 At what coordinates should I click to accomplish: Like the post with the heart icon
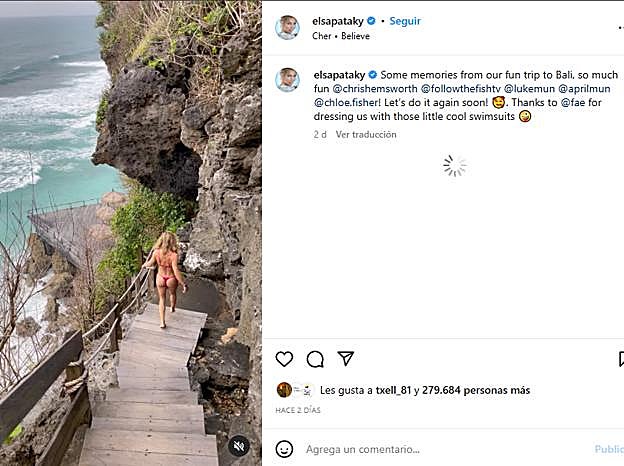tap(284, 359)
